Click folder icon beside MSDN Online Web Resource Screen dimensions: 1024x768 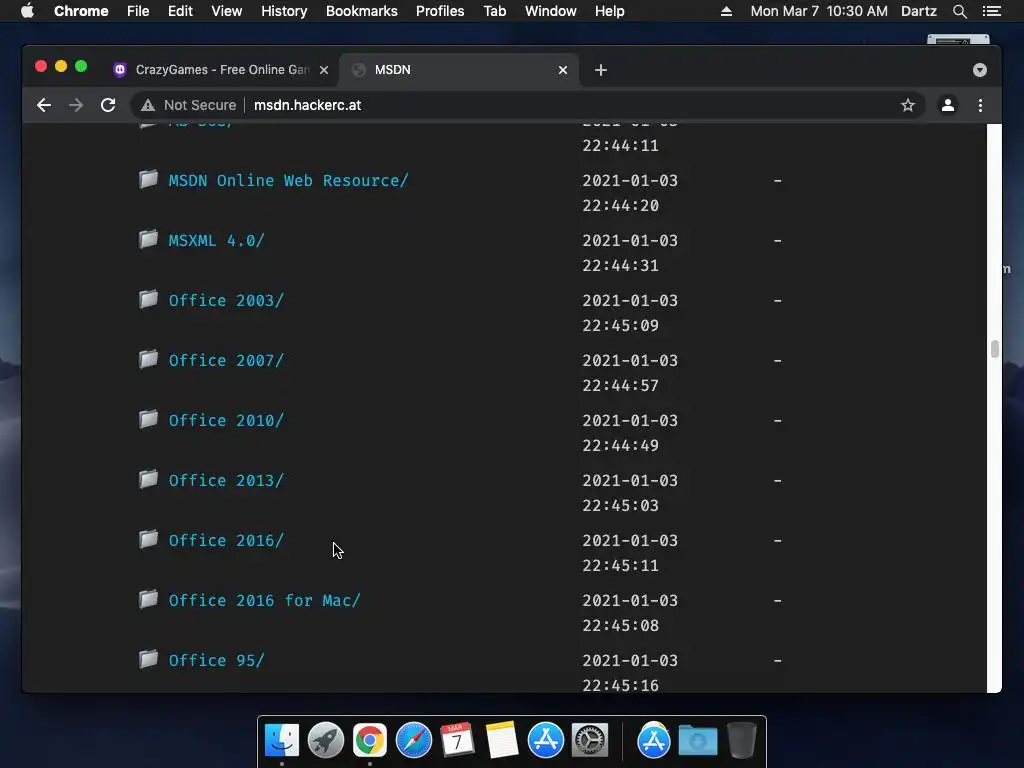148,179
